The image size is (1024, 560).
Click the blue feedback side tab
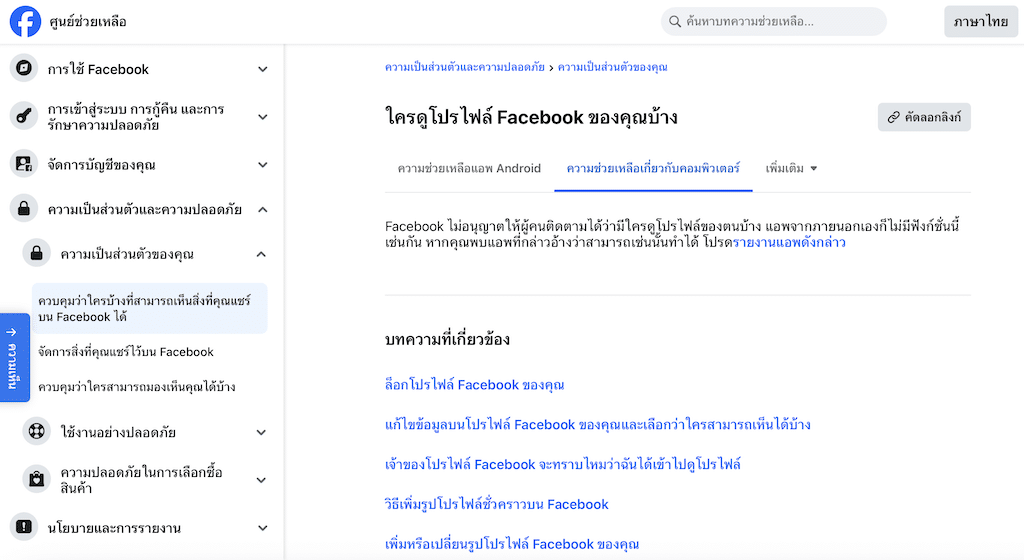click(14, 357)
